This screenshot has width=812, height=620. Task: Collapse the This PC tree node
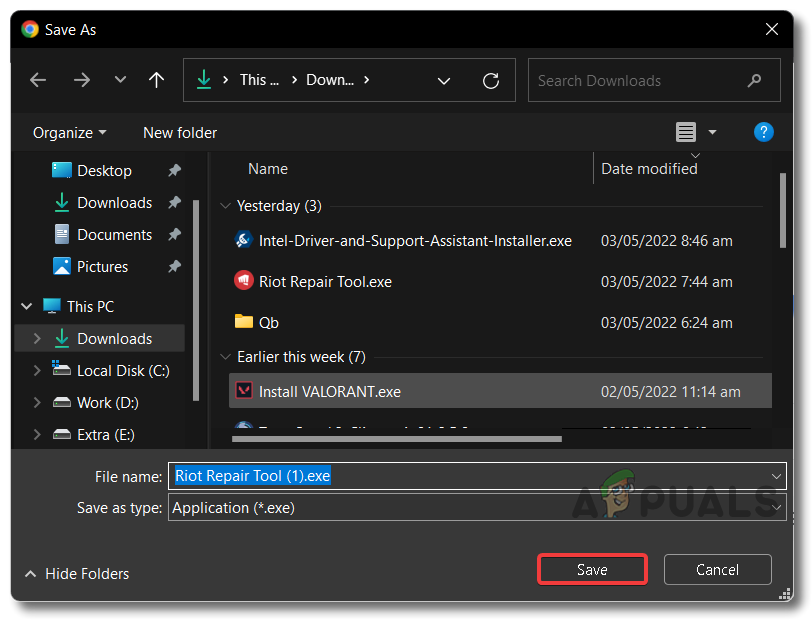click(26, 307)
